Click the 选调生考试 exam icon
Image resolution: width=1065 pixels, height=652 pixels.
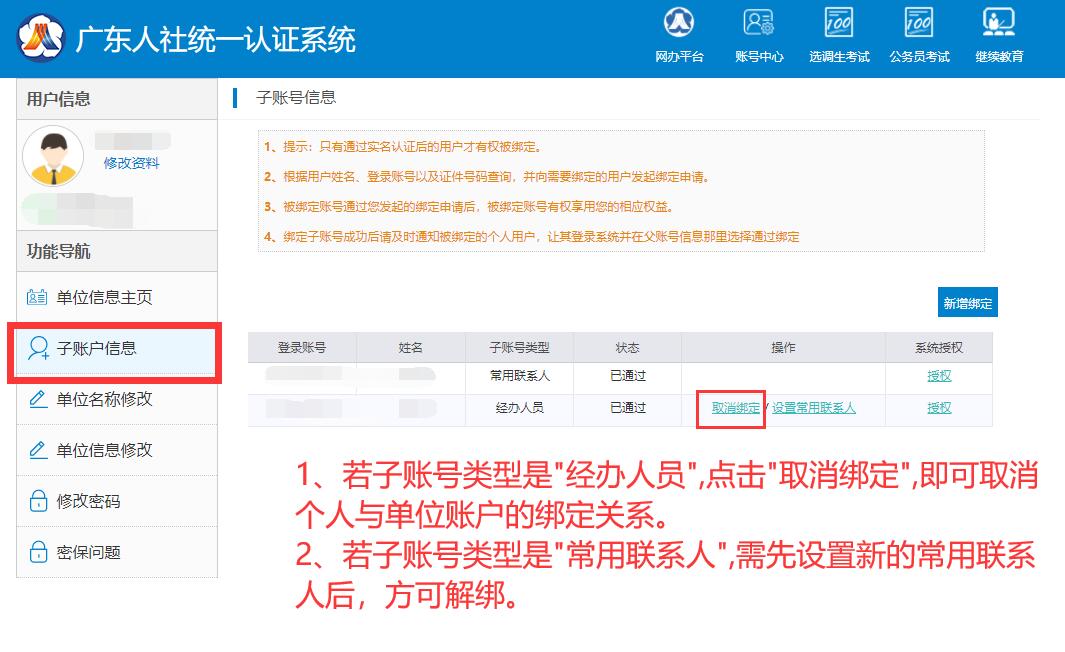click(x=838, y=24)
